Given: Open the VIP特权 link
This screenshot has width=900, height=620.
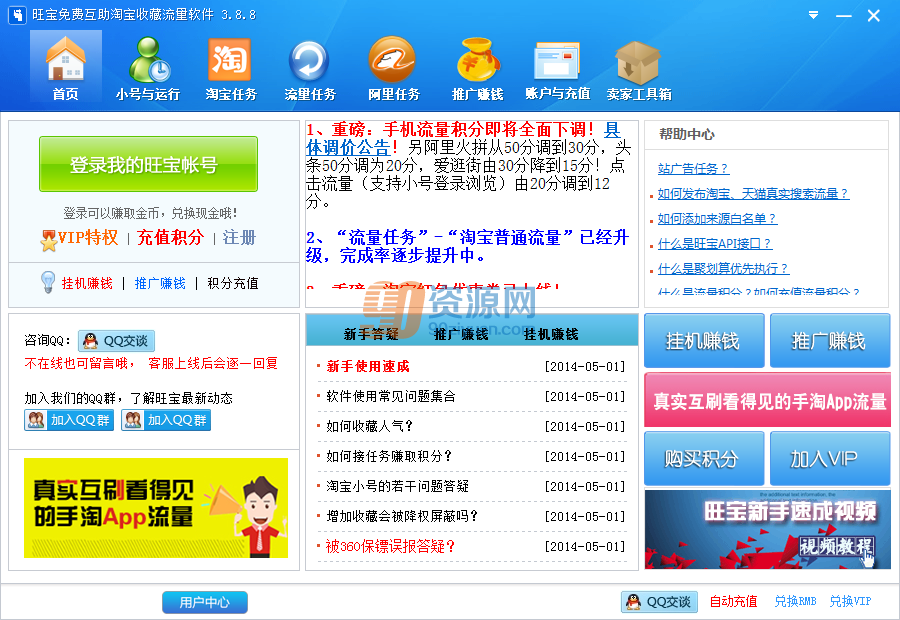Looking at the screenshot, I should (88, 238).
